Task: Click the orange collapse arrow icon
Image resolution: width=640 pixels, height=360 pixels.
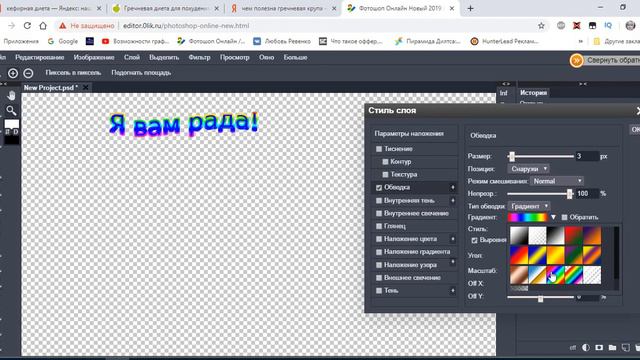Action: click(576, 60)
